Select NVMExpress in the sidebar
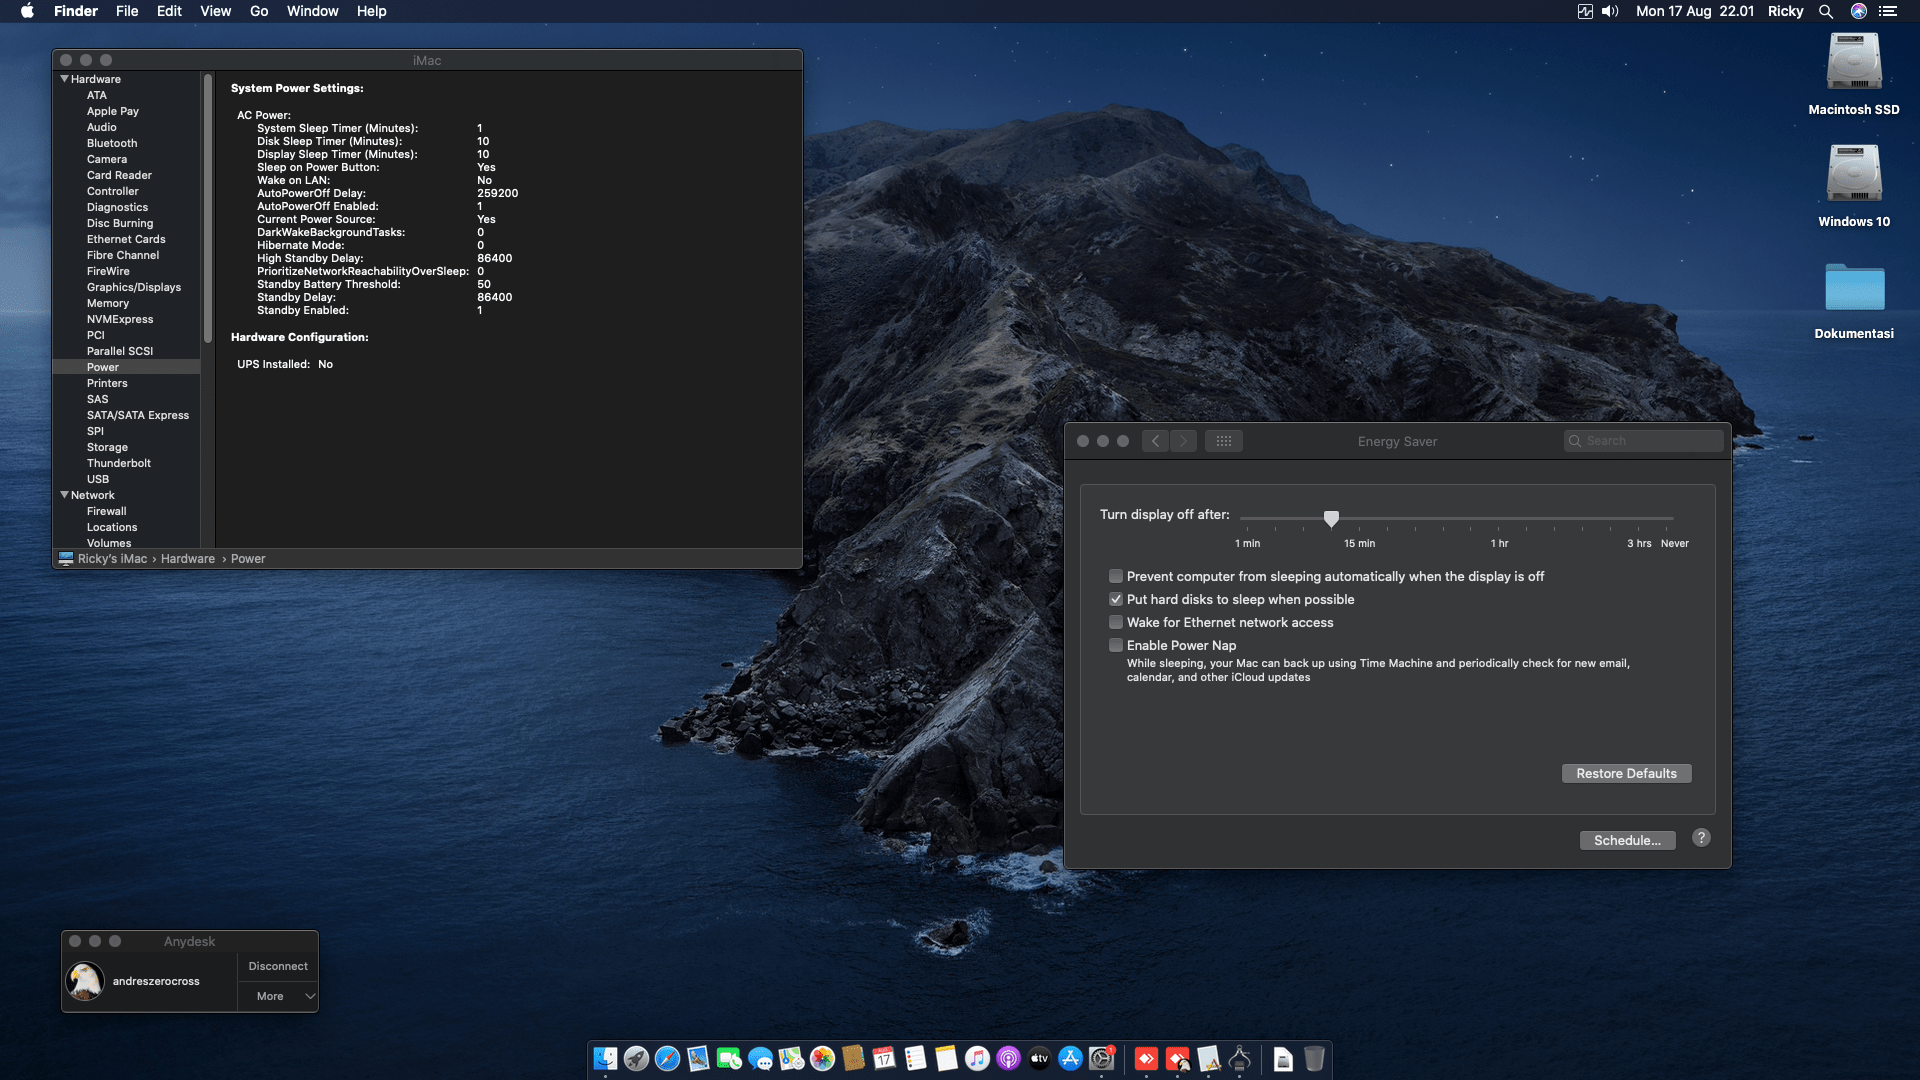 [120, 319]
